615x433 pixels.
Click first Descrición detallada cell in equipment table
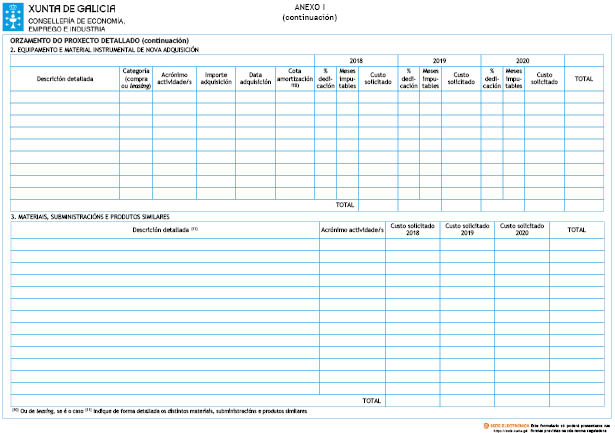(65, 97)
